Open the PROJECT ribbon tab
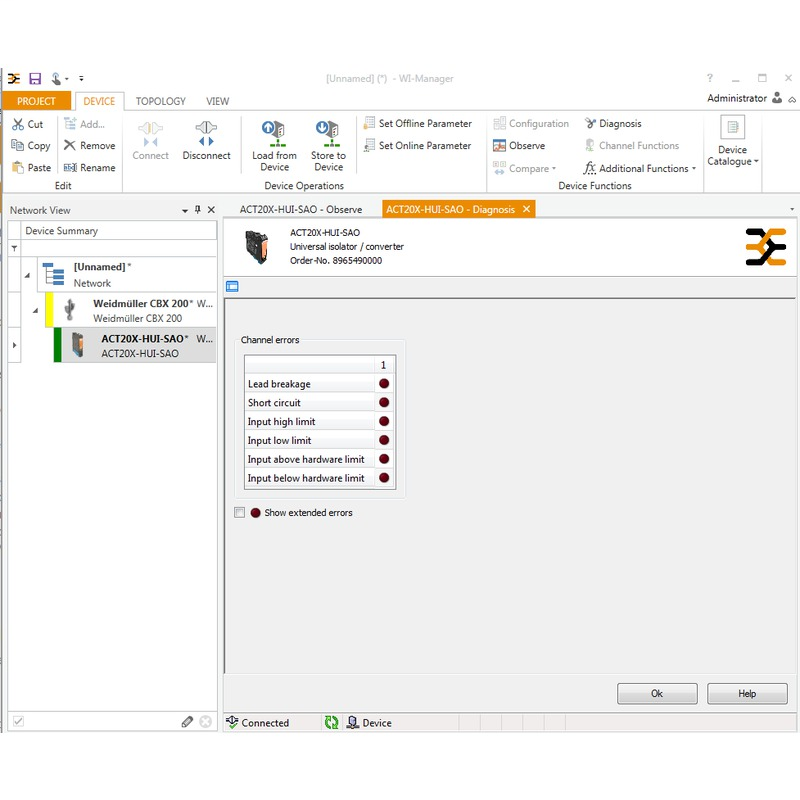The image size is (800, 800). click(36, 101)
